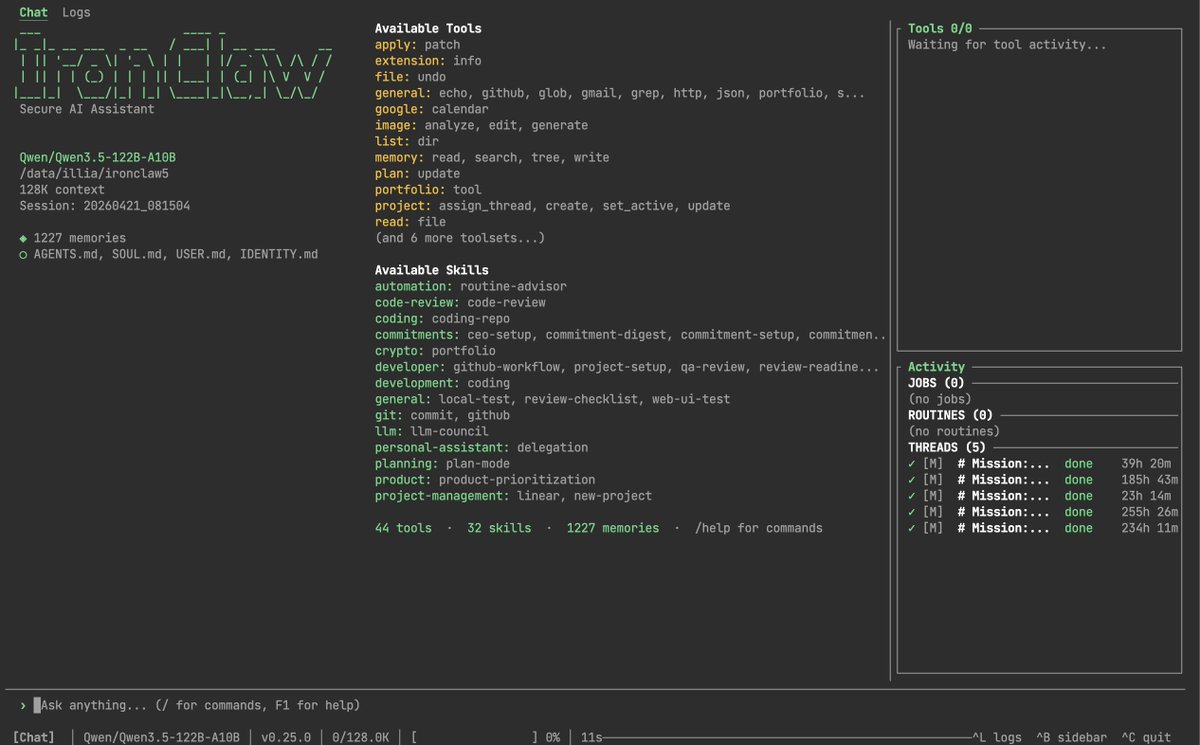Click the 'automation: routine-advisor' skill row
Screen dimensions: 1200x745
click(x=471, y=286)
